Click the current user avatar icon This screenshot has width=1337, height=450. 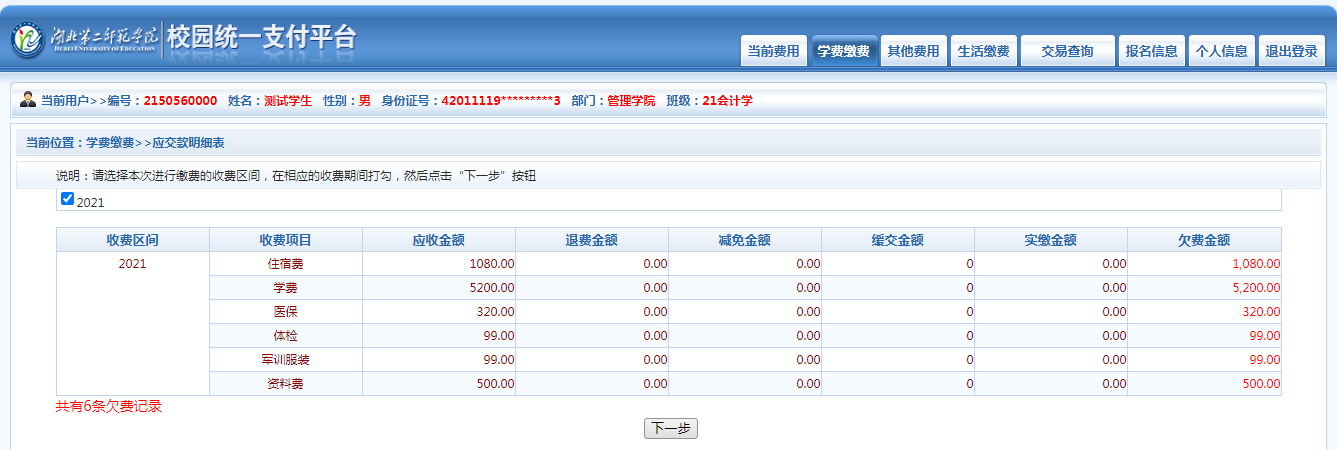pos(28,100)
